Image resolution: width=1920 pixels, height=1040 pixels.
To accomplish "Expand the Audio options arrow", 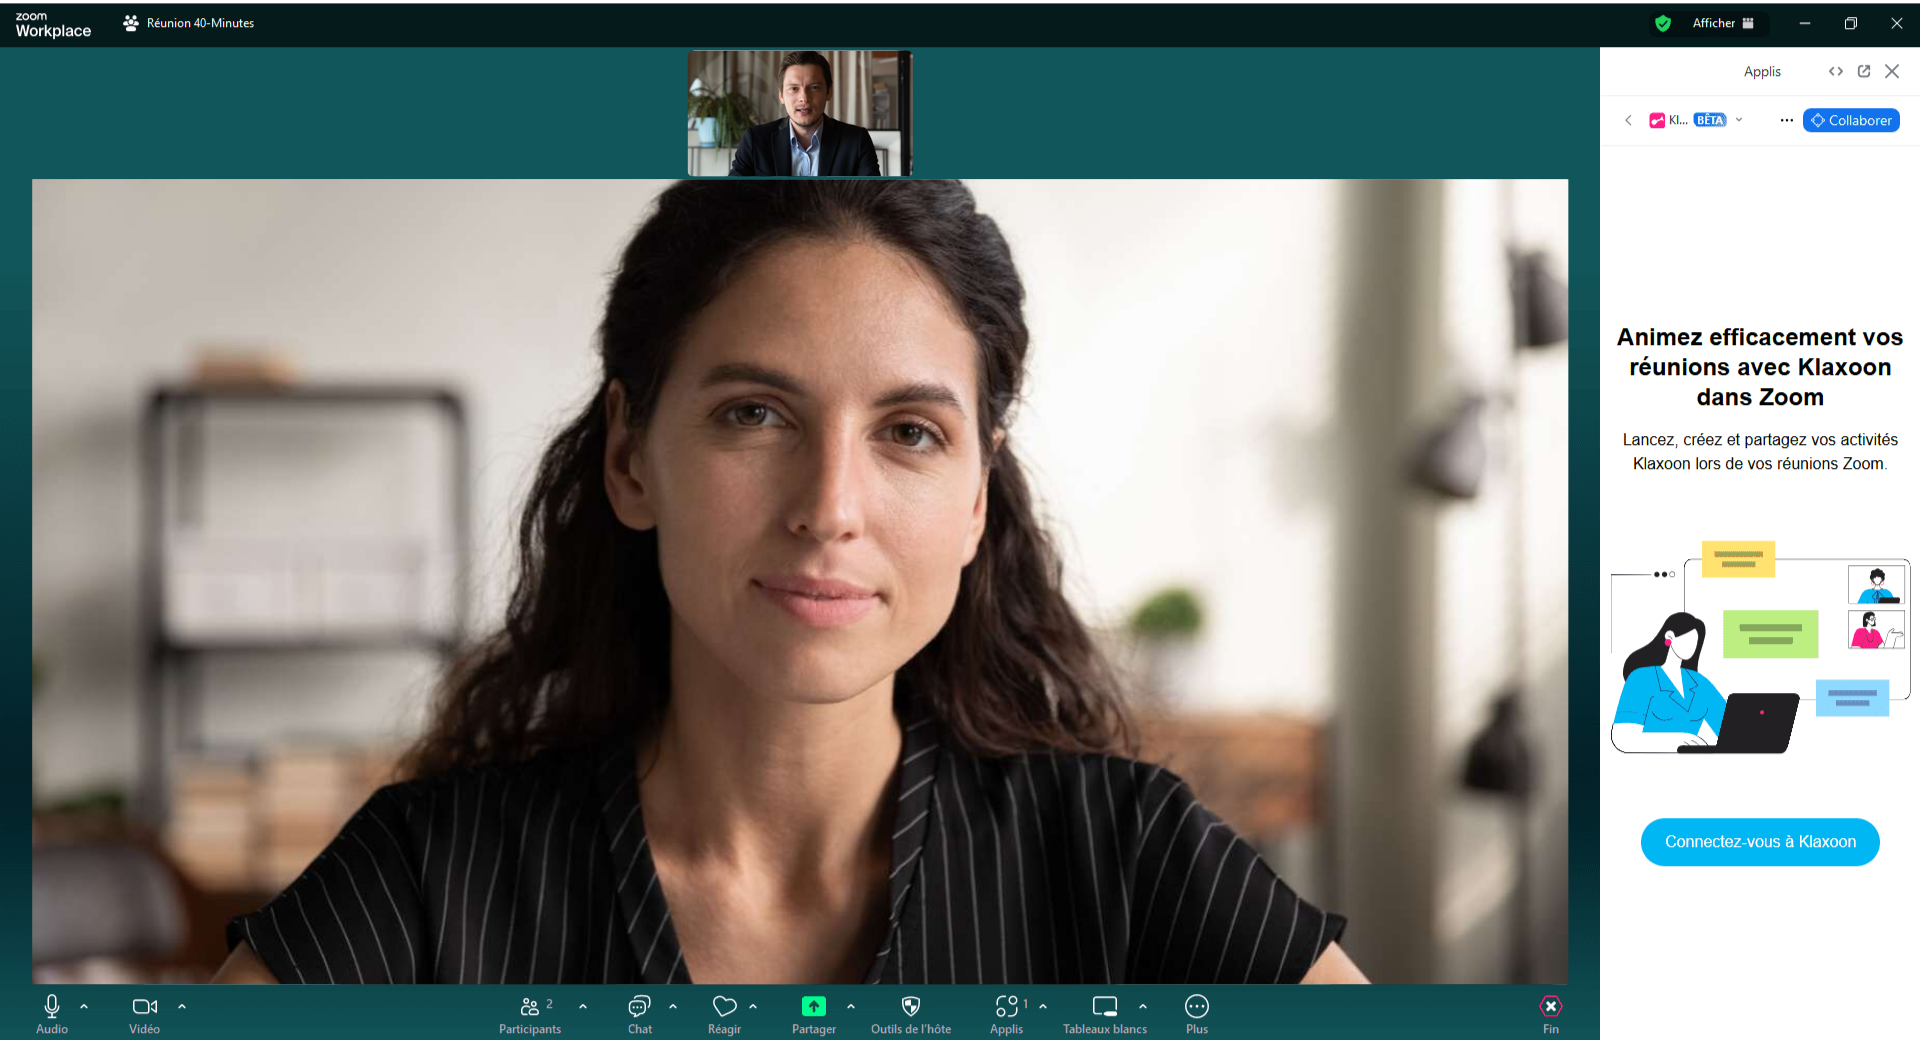I will (84, 1006).
